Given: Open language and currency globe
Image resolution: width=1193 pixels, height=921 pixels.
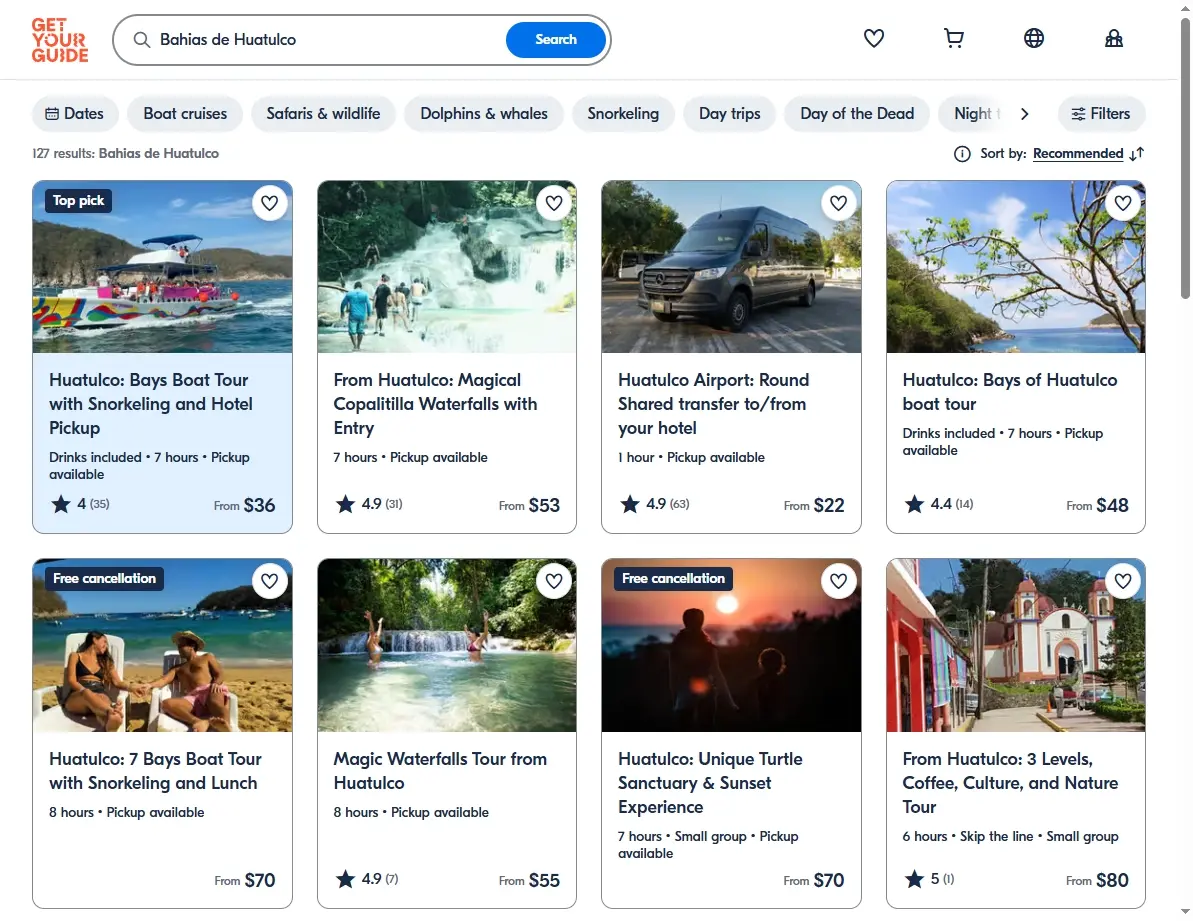Looking at the screenshot, I should [1033, 38].
